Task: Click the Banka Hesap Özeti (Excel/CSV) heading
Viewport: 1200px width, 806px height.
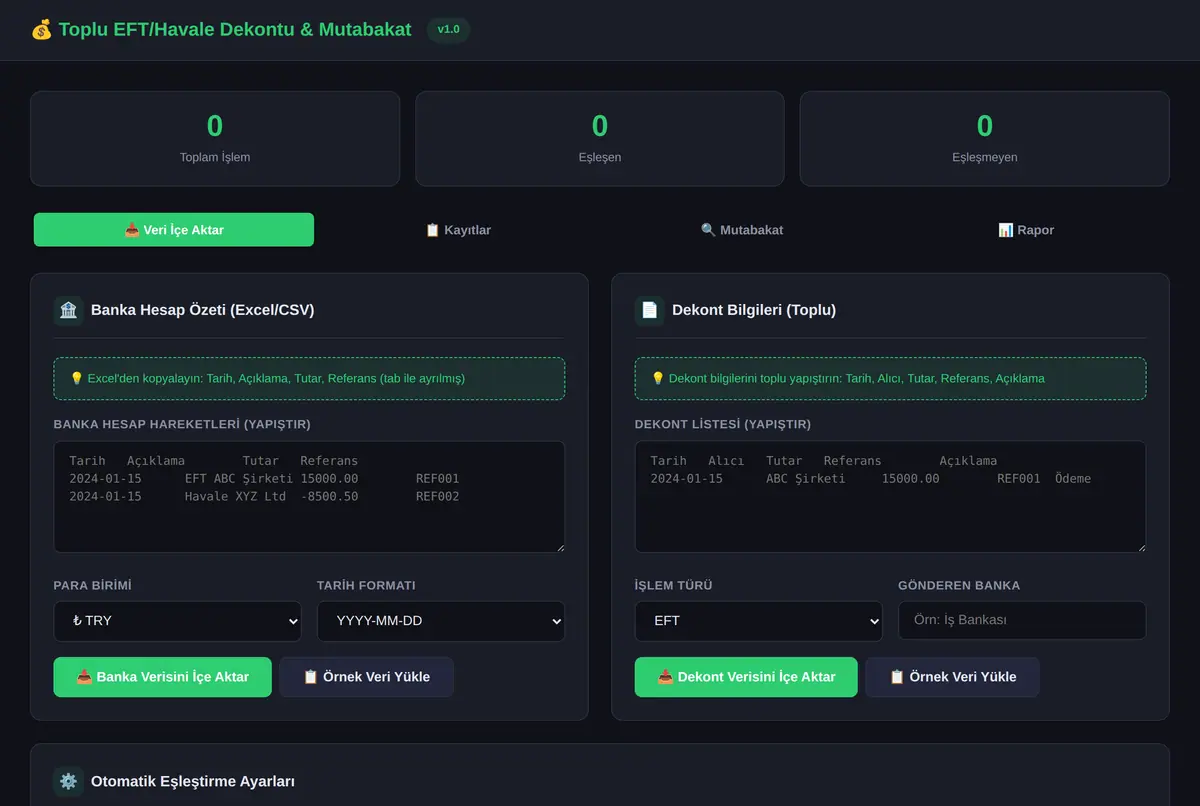Action: click(203, 310)
